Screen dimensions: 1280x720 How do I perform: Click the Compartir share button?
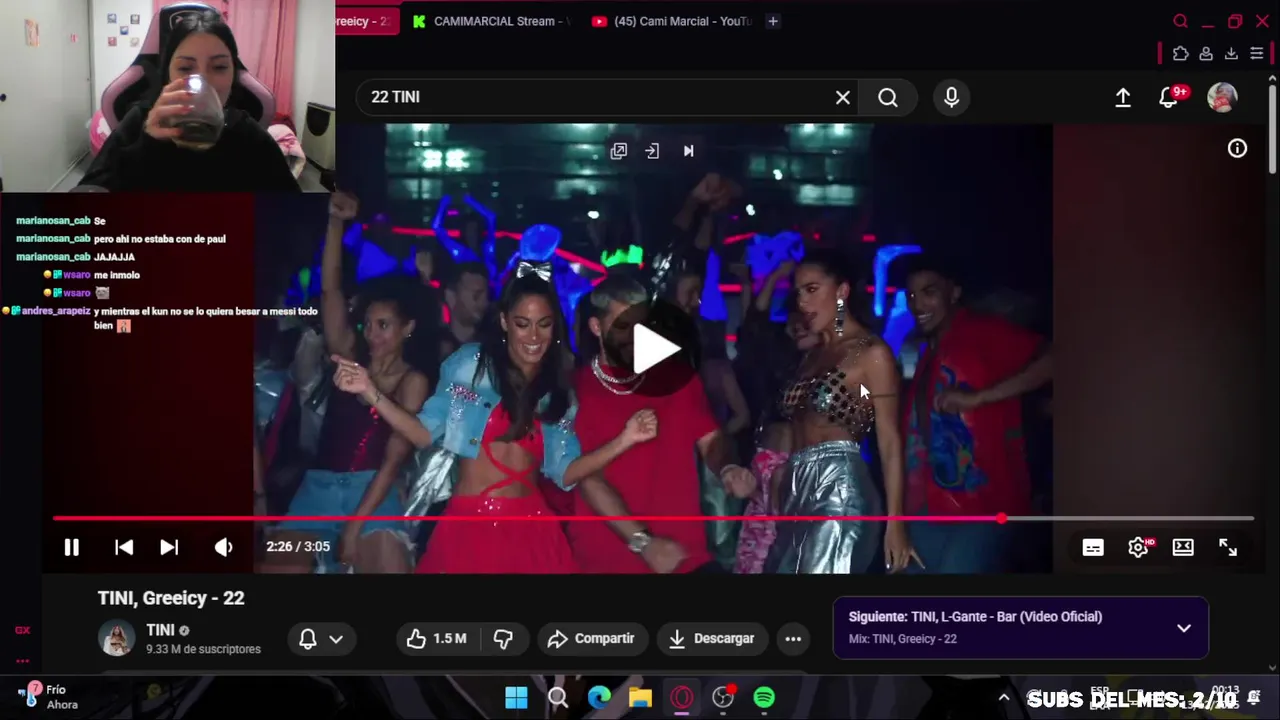592,638
